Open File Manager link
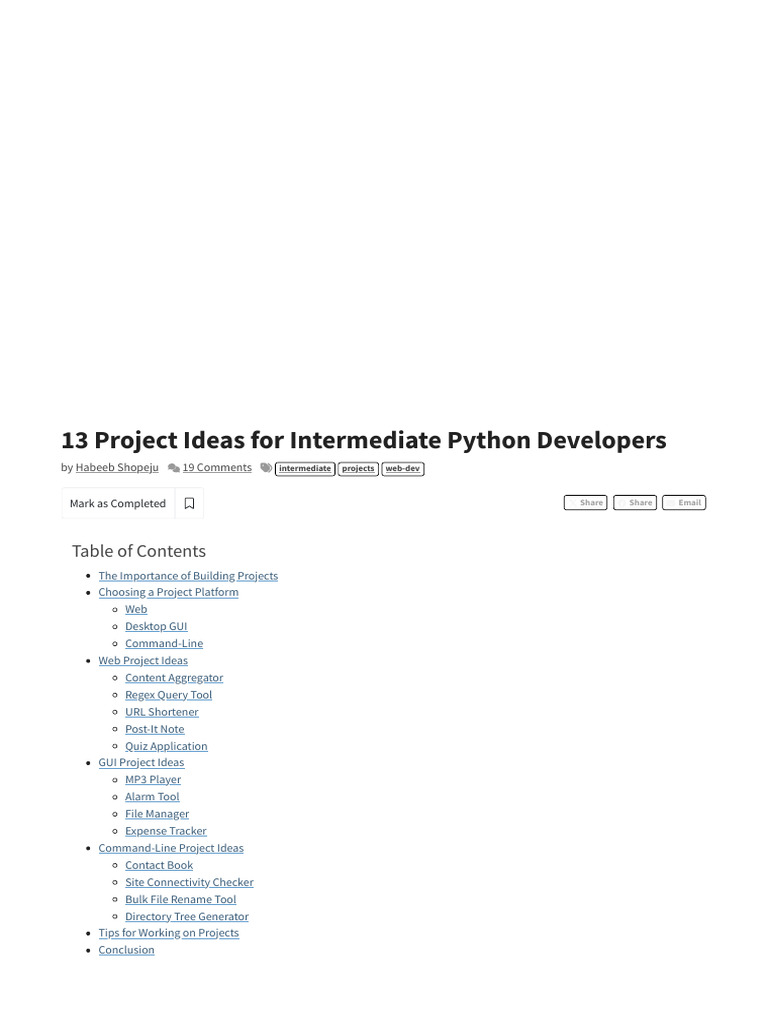 [x=157, y=814]
